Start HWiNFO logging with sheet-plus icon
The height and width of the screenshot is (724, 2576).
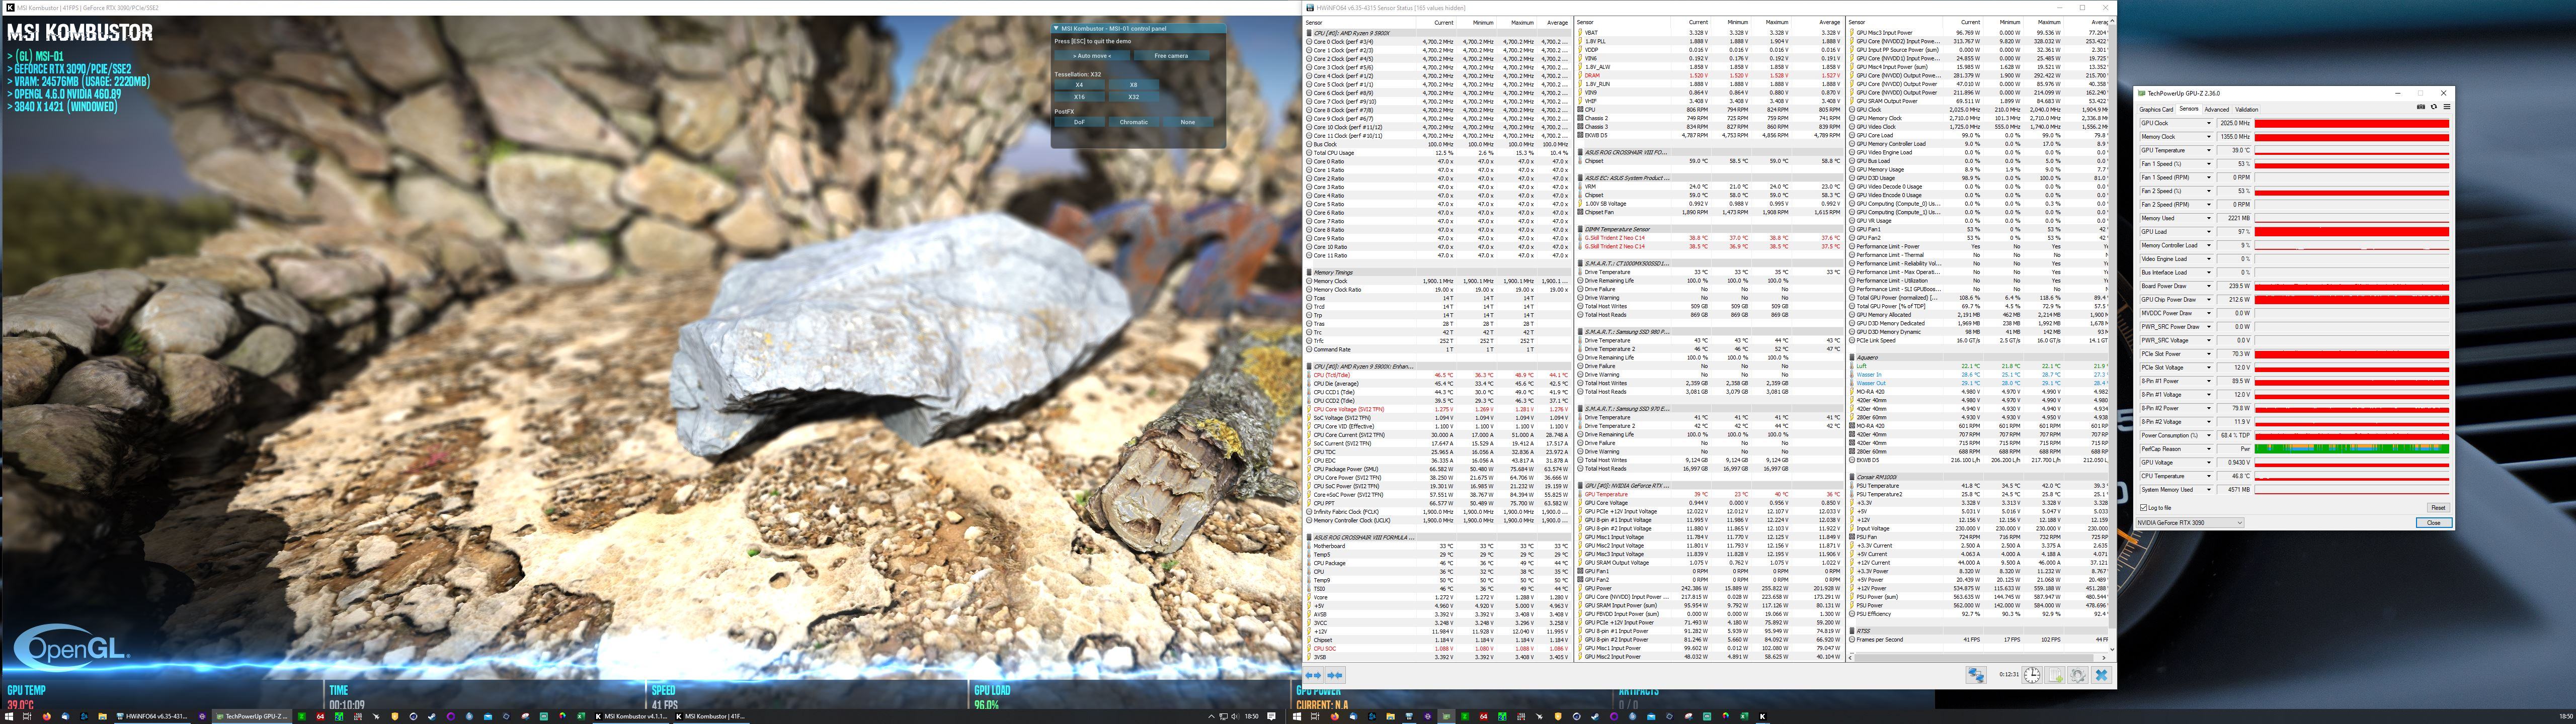pyautogui.click(x=2055, y=675)
